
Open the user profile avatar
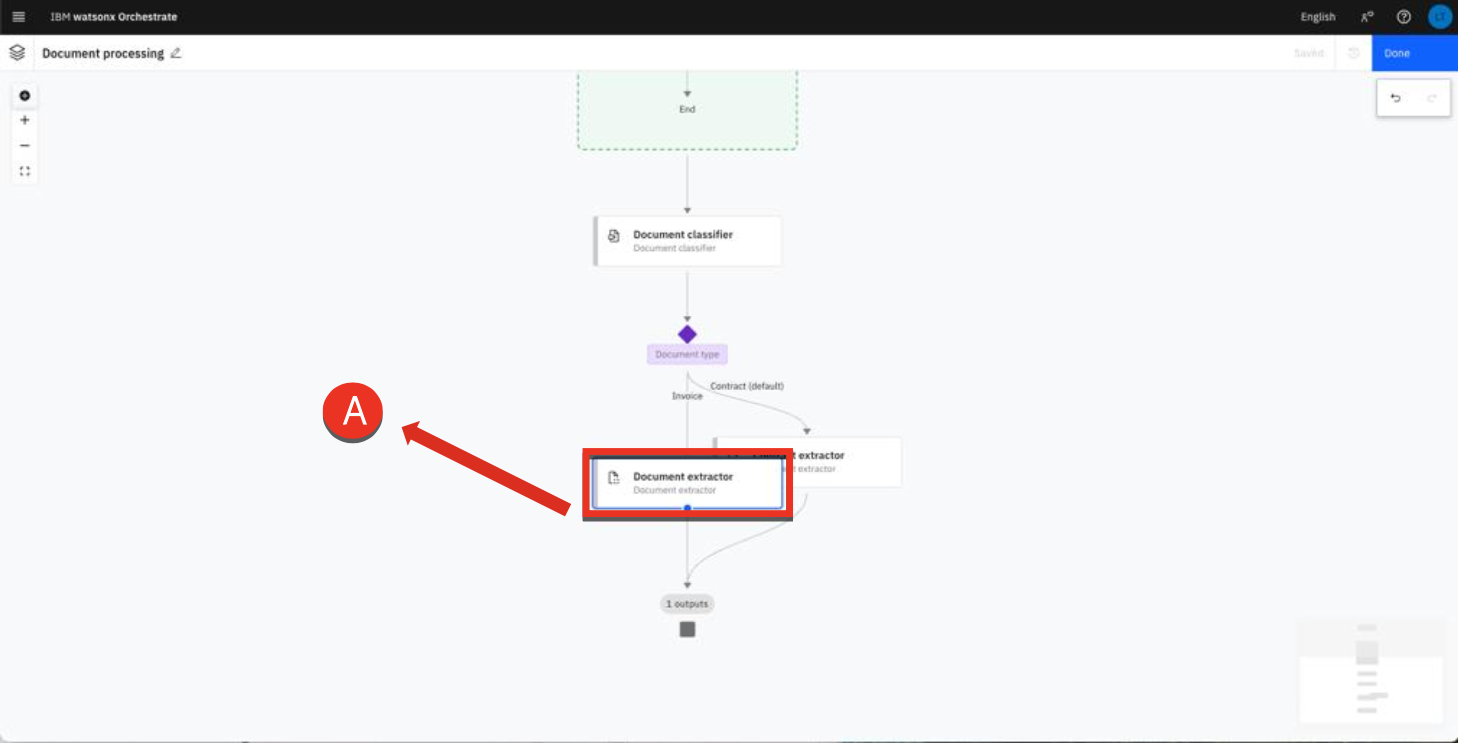(x=1439, y=17)
